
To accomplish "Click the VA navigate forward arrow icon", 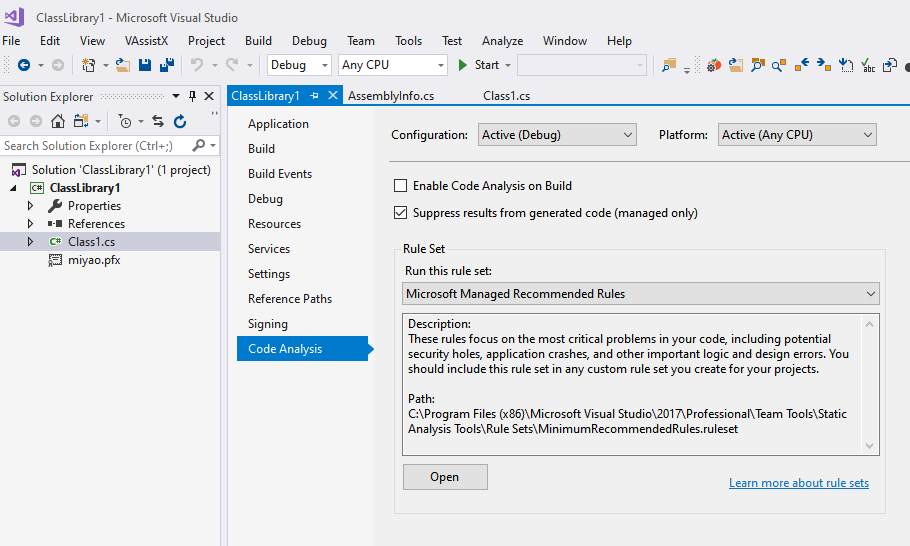I will (824, 65).
